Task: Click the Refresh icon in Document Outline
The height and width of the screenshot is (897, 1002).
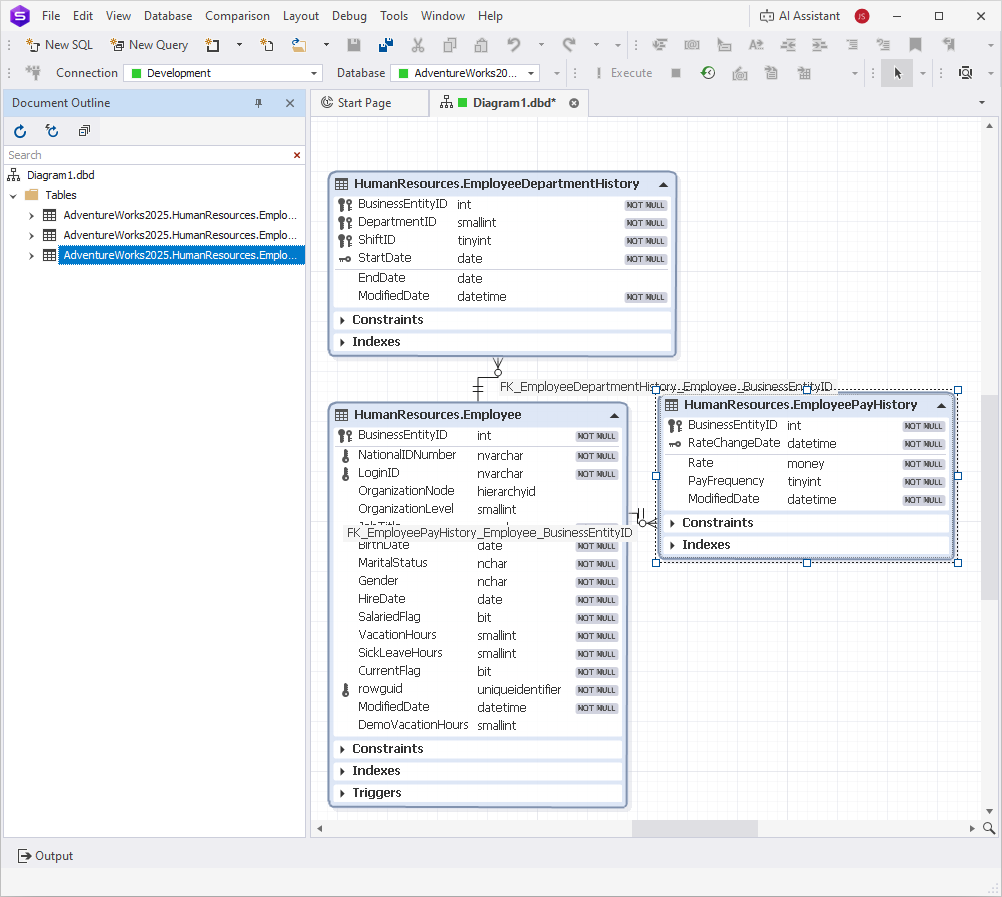Action: pos(20,131)
